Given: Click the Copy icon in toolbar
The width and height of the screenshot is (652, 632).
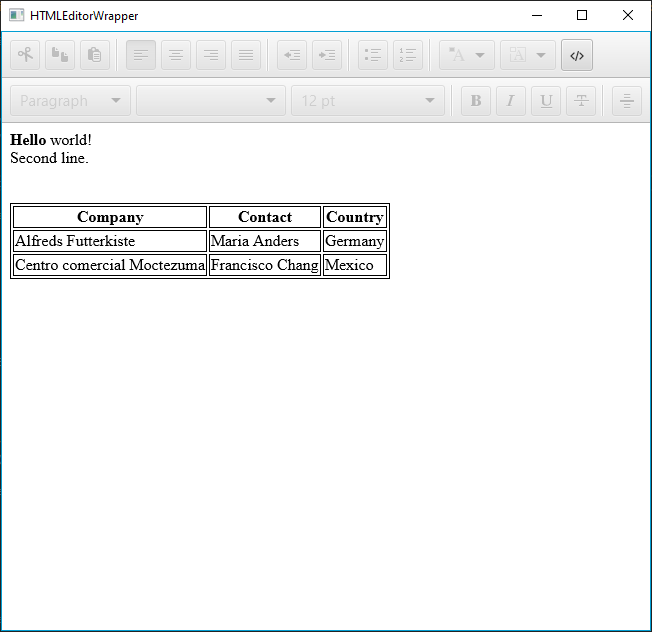Looking at the screenshot, I should 60,55.
